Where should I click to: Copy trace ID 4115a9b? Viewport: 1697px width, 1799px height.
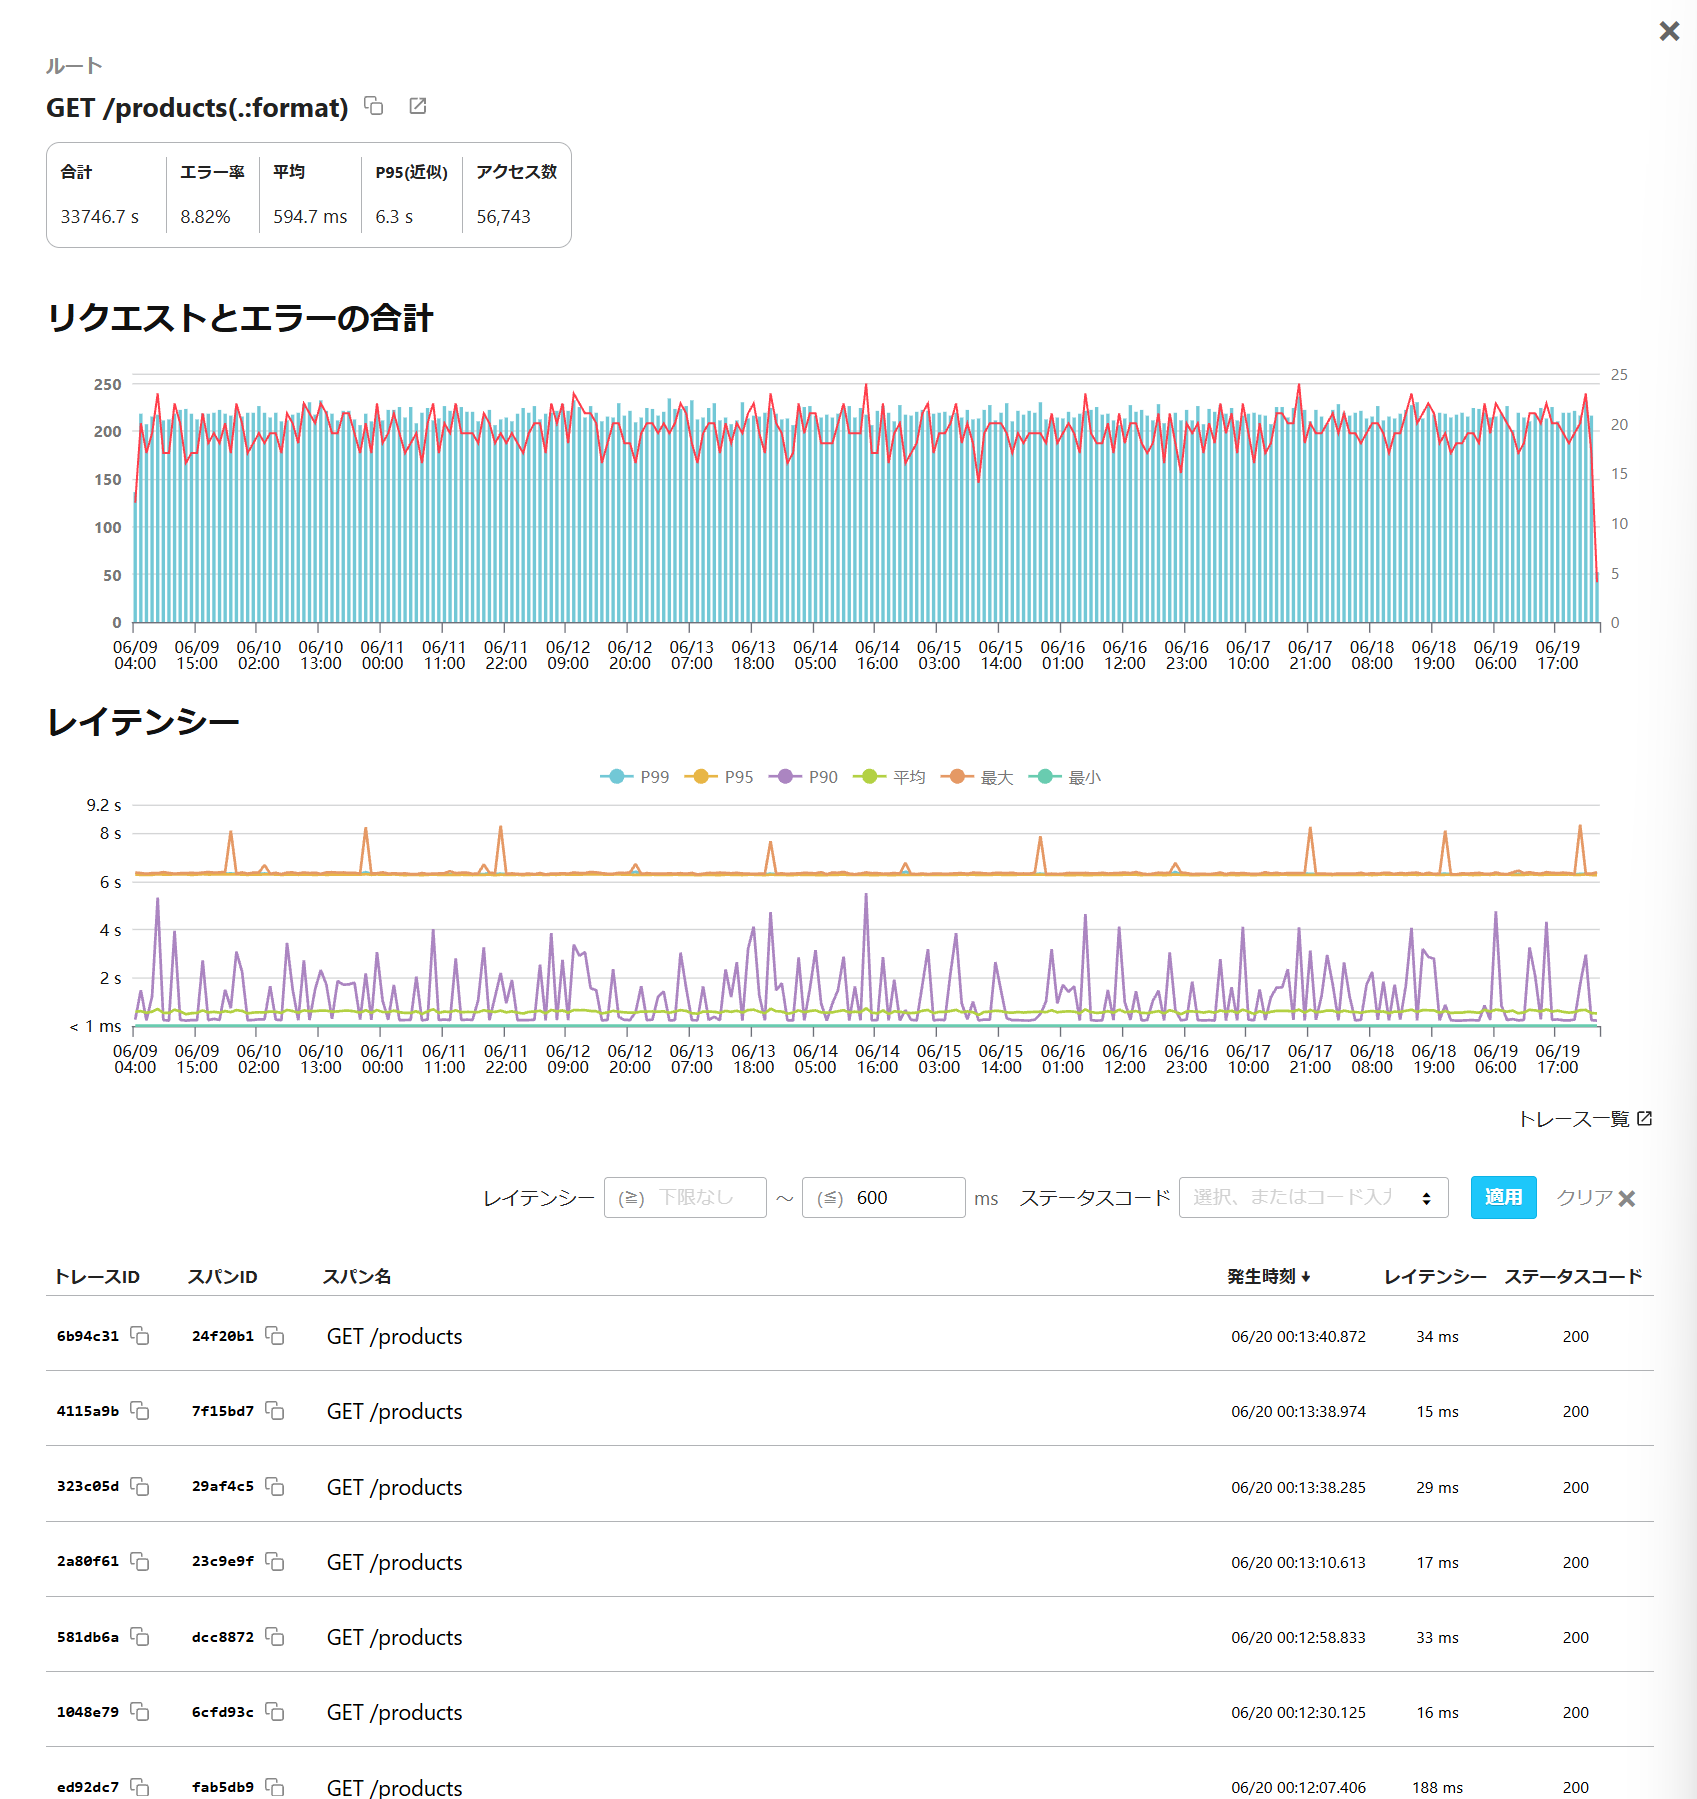140,1411
